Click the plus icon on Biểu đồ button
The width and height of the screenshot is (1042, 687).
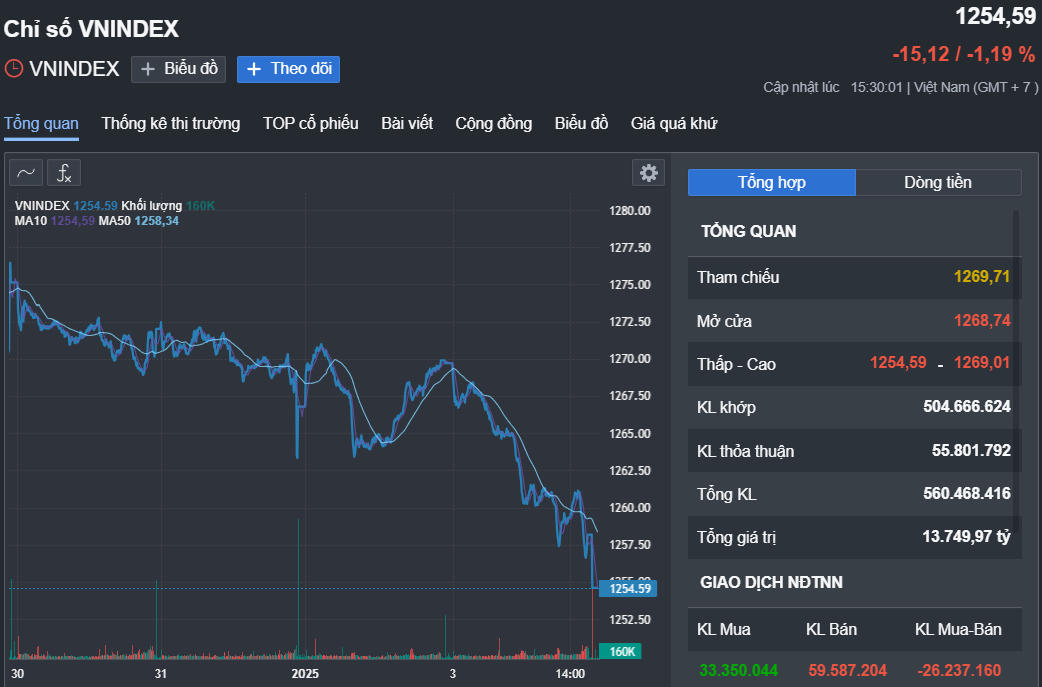click(x=148, y=69)
